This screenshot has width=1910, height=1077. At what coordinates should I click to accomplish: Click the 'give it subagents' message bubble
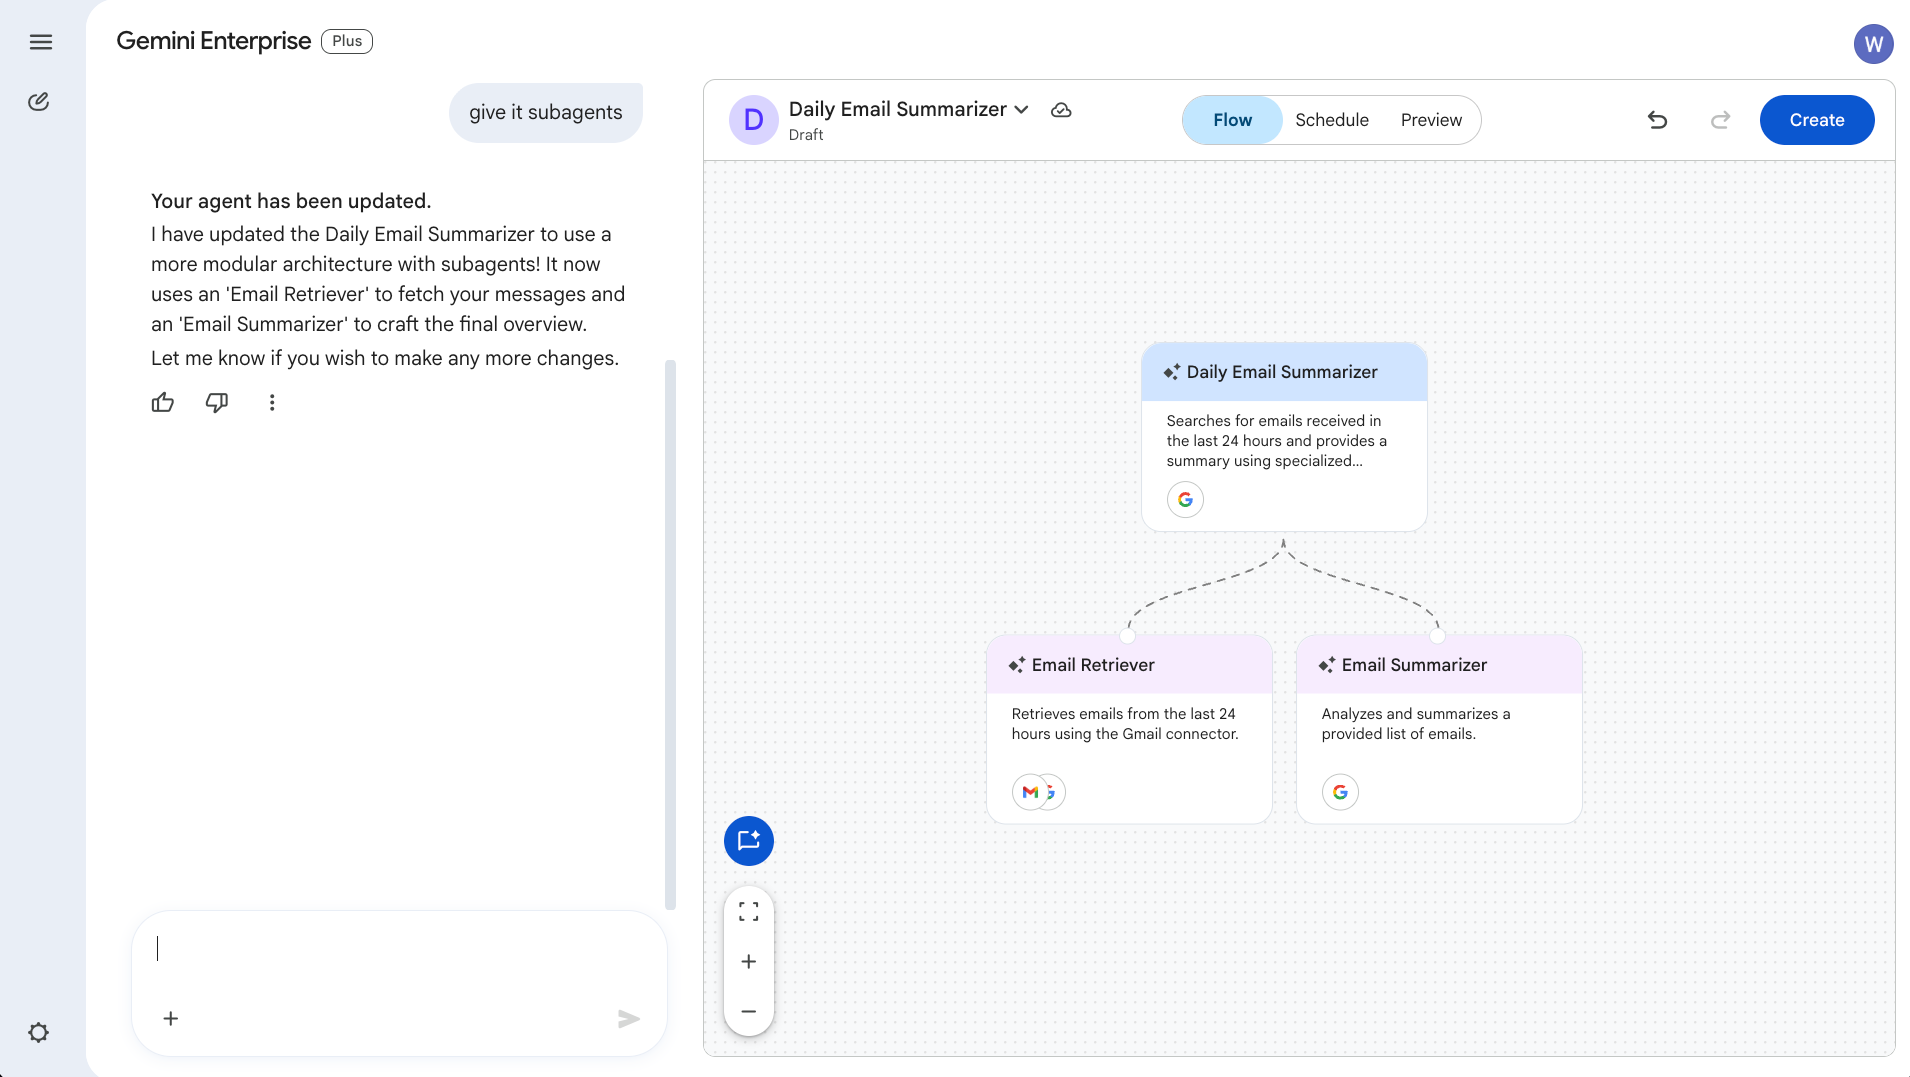tap(546, 113)
